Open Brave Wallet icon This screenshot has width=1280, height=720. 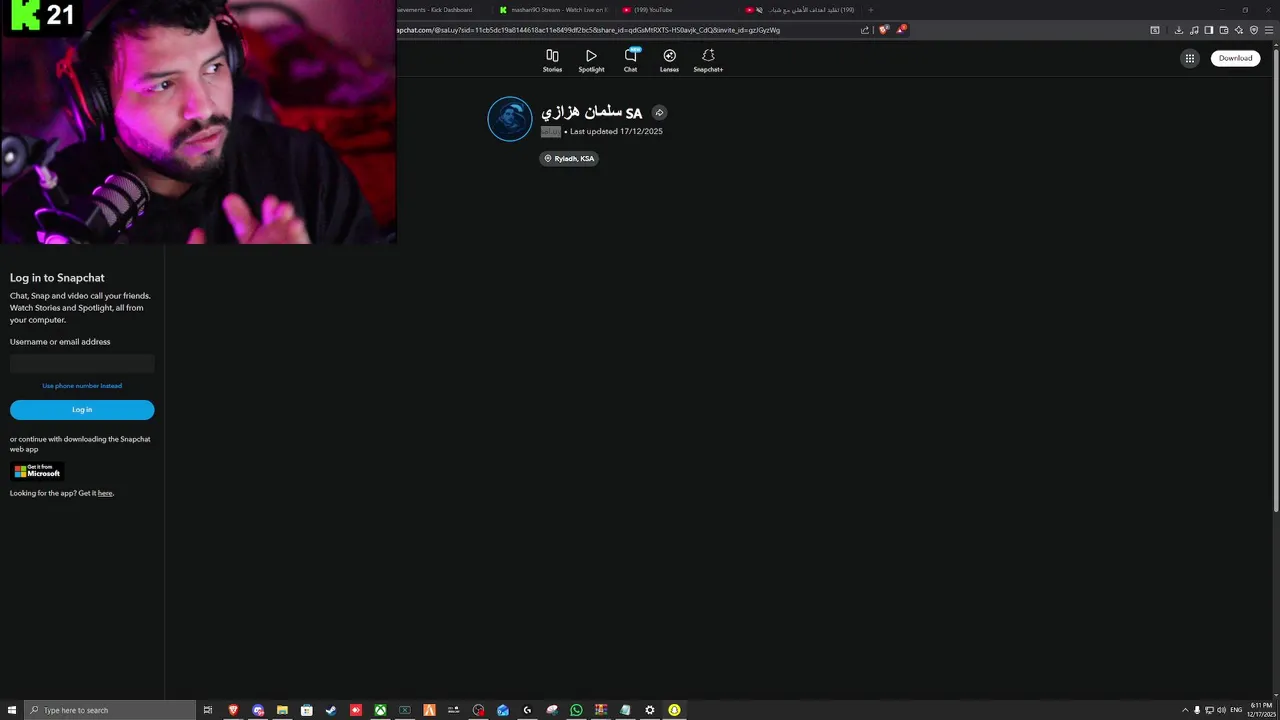[x=1224, y=30]
